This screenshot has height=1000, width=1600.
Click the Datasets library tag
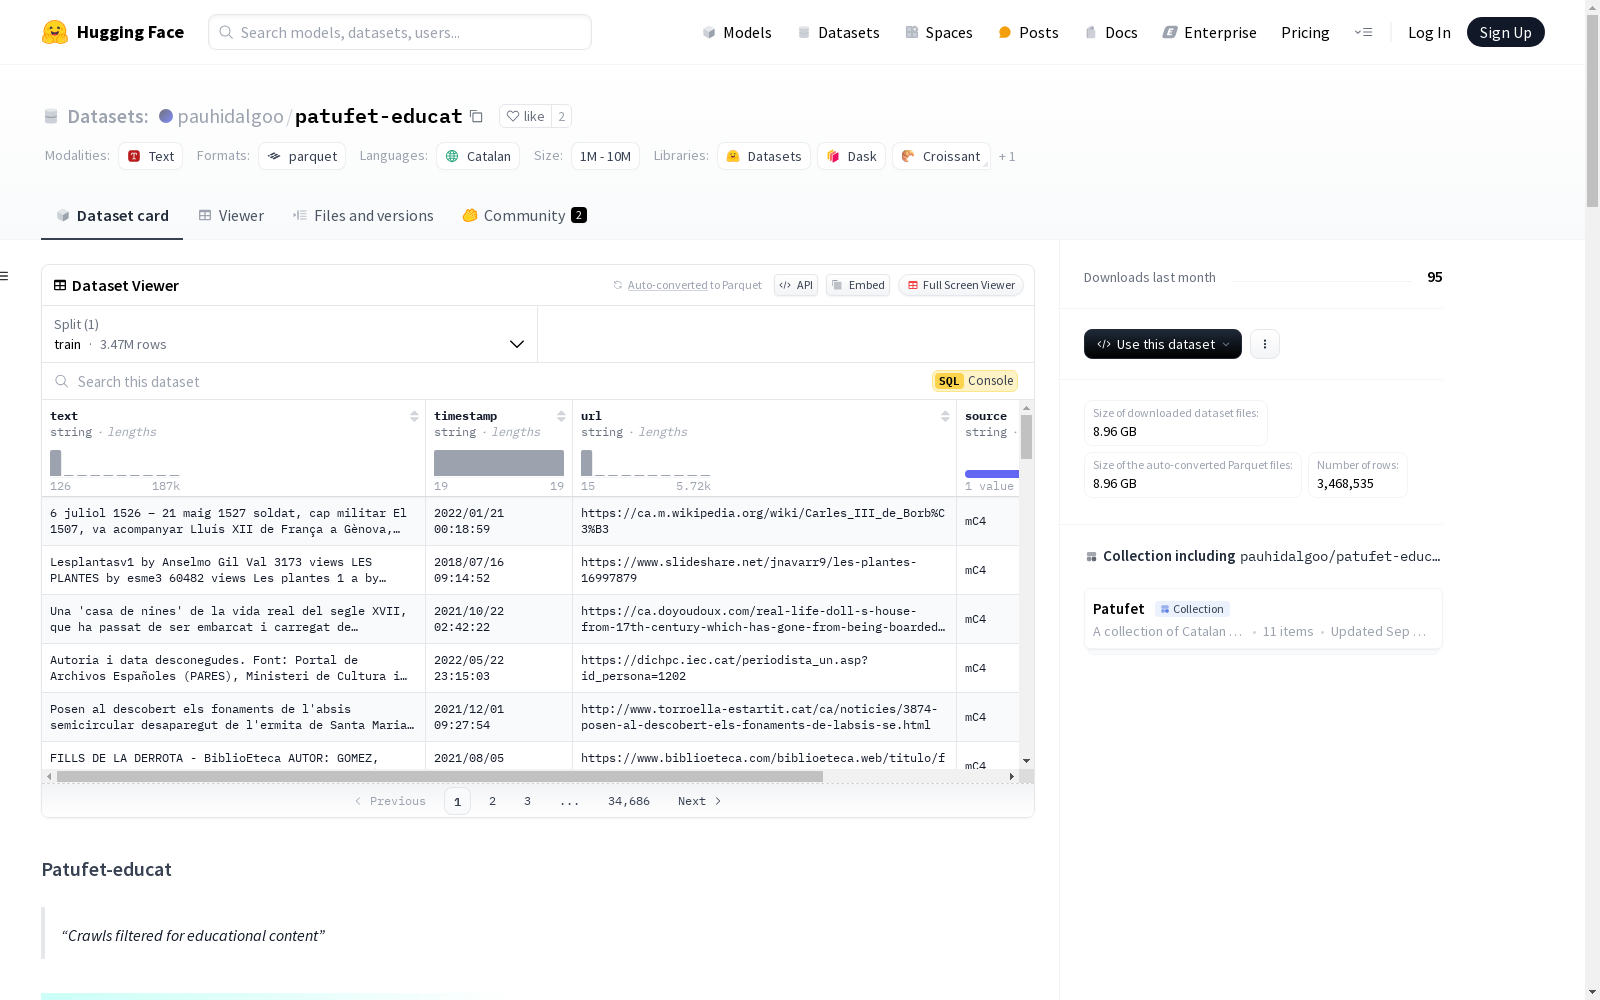pos(764,156)
